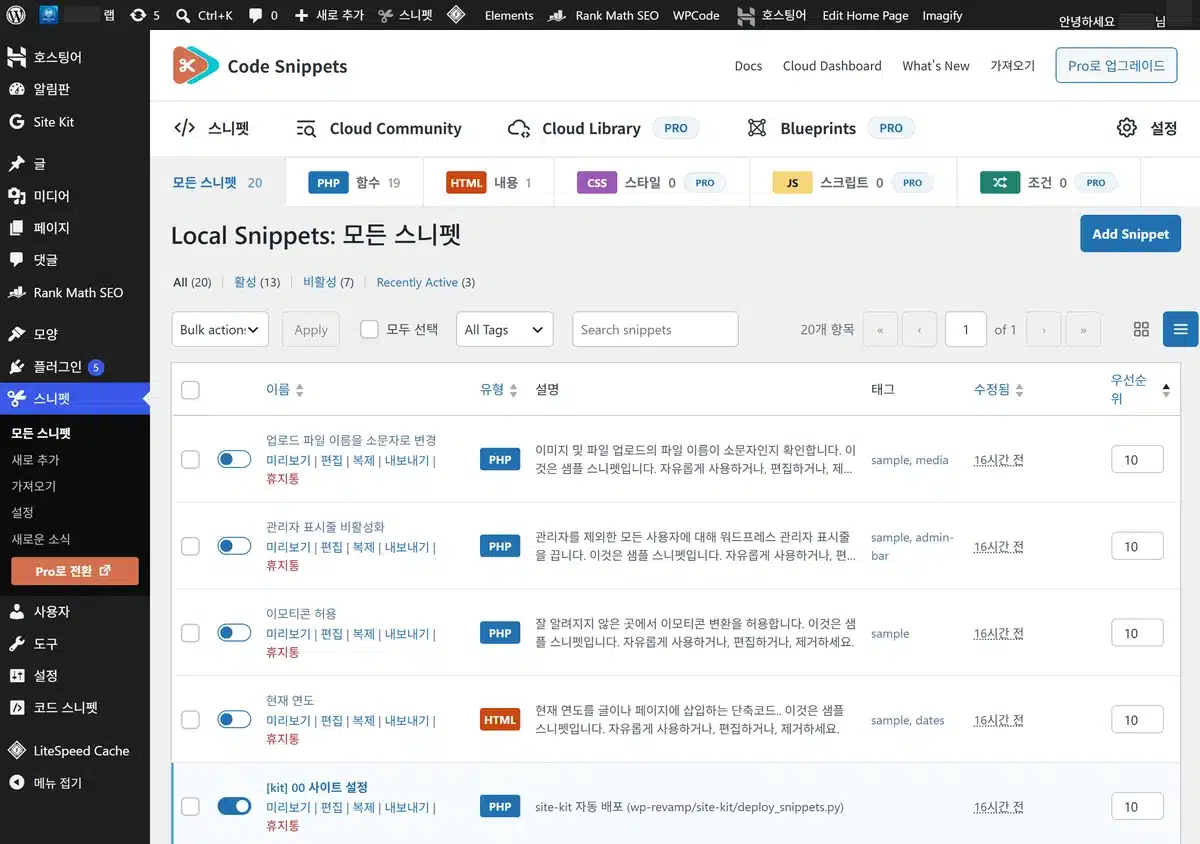The image size is (1200, 844).
Task: Open the All Tags dropdown
Action: (505, 329)
